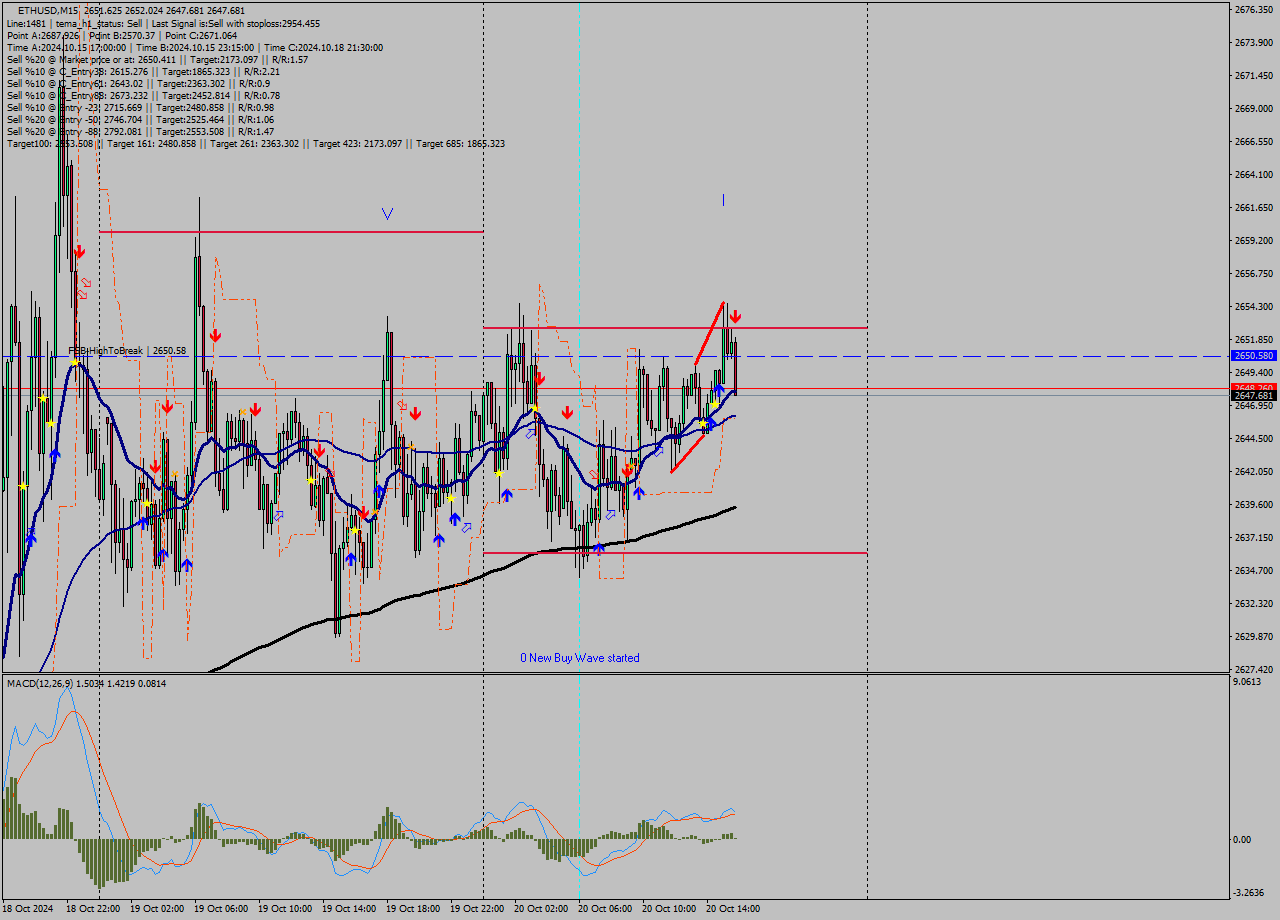Click the '20 Oct 02:00' time axis label
Viewport: 1280px width, 920px height.
click(541, 909)
